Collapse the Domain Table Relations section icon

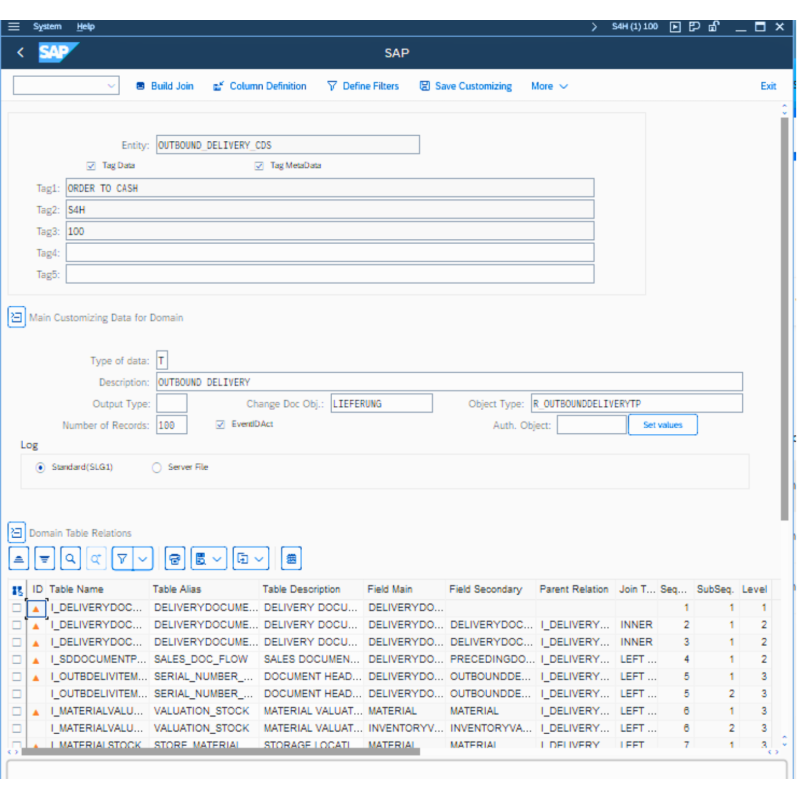pos(16,533)
